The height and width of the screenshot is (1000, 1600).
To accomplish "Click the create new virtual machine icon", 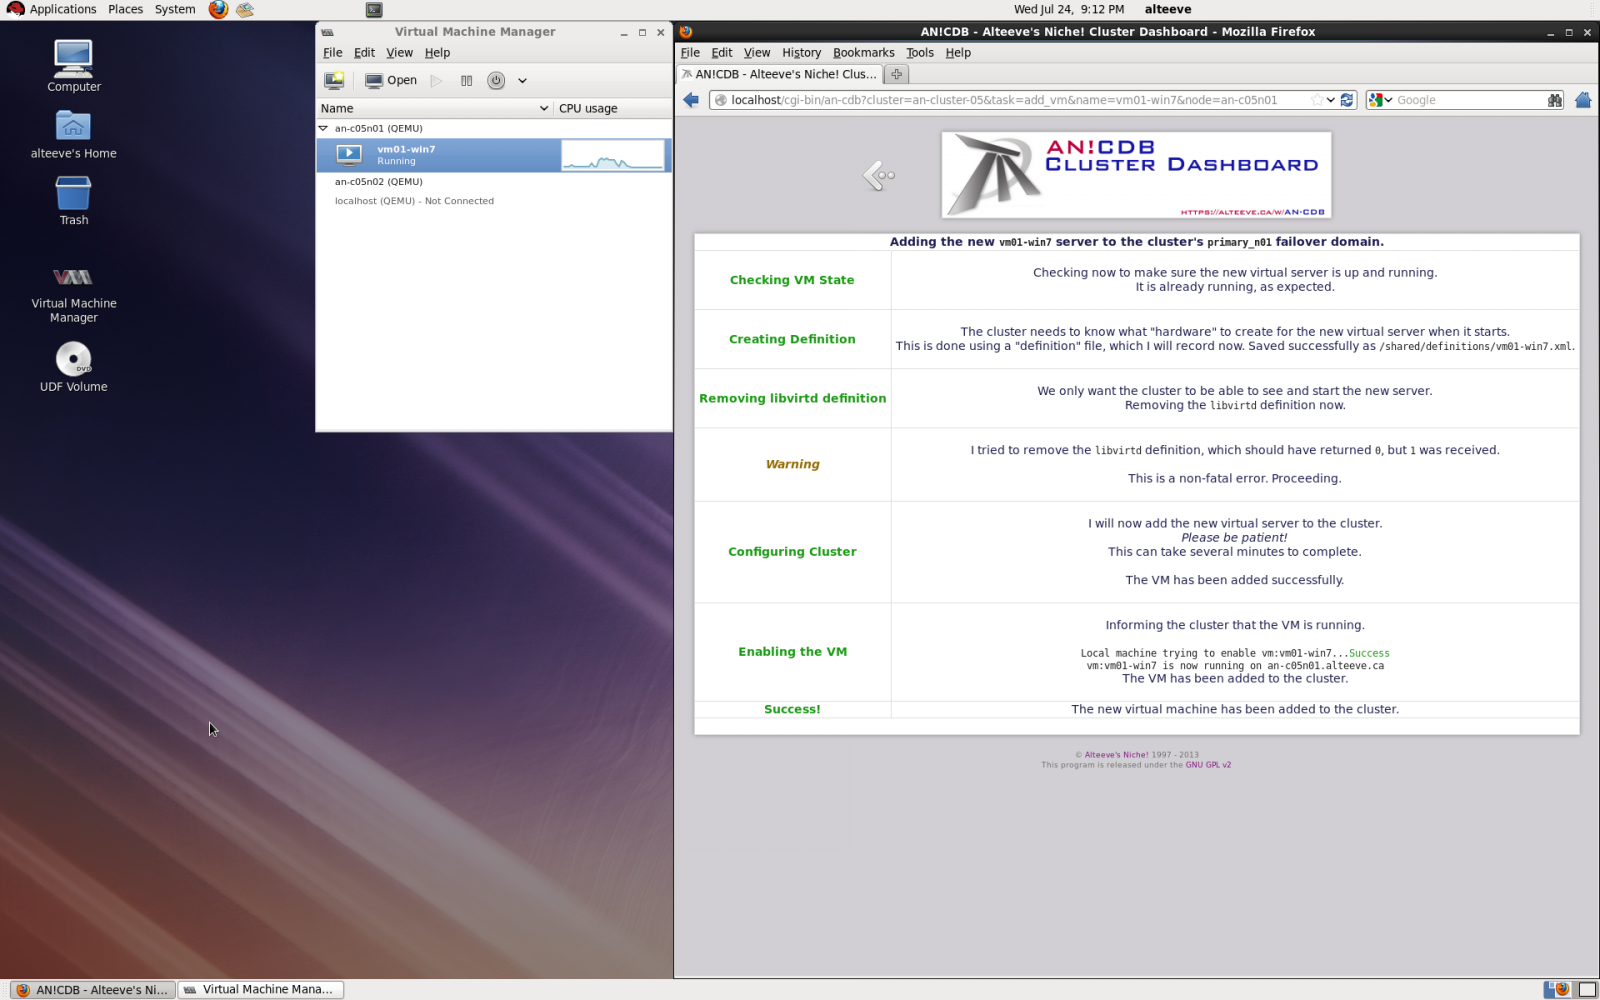I will [x=334, y=80].
